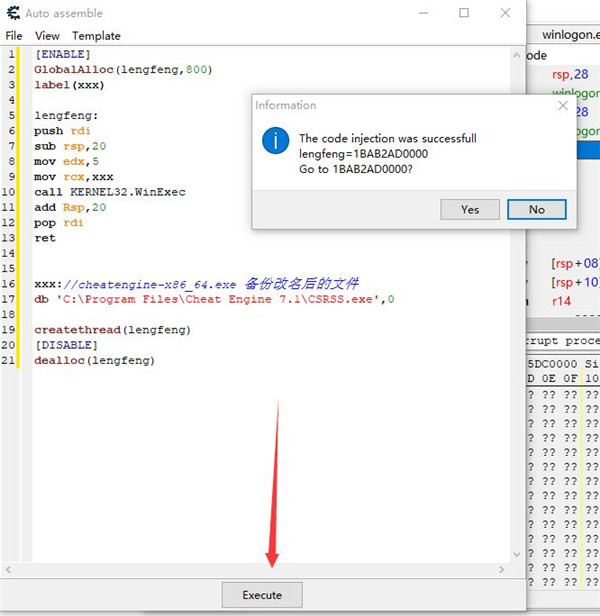Click the 'add Rsp,20' line

70,207
